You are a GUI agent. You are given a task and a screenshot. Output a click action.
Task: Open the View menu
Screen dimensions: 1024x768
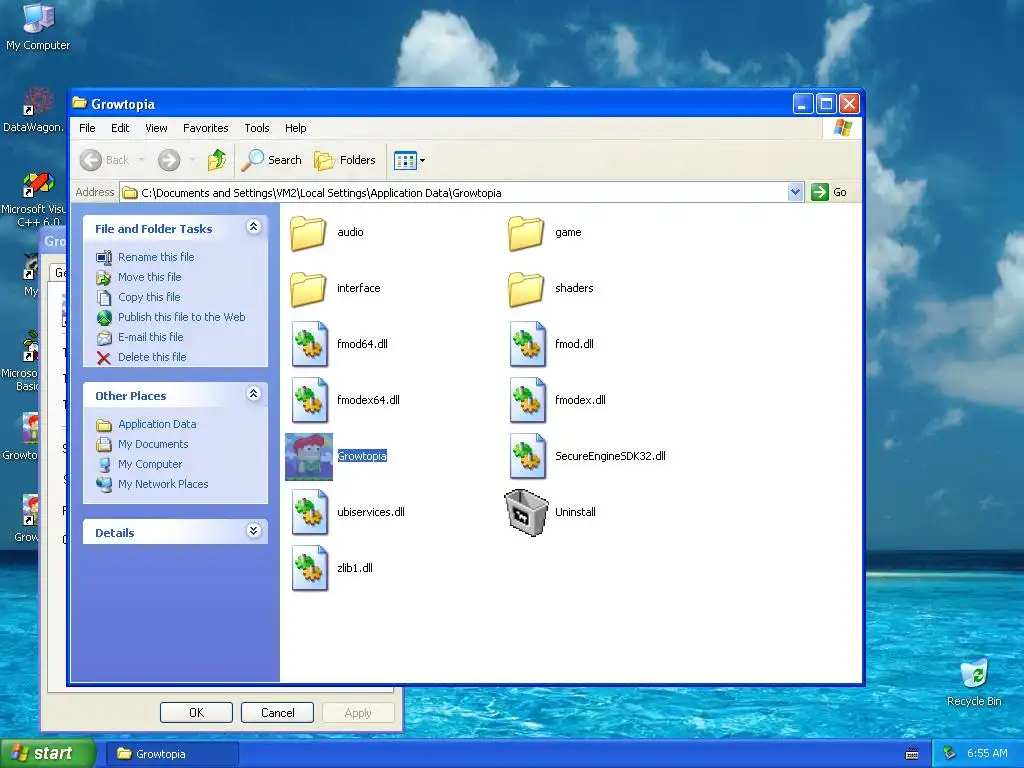click(x=156, y=128)
